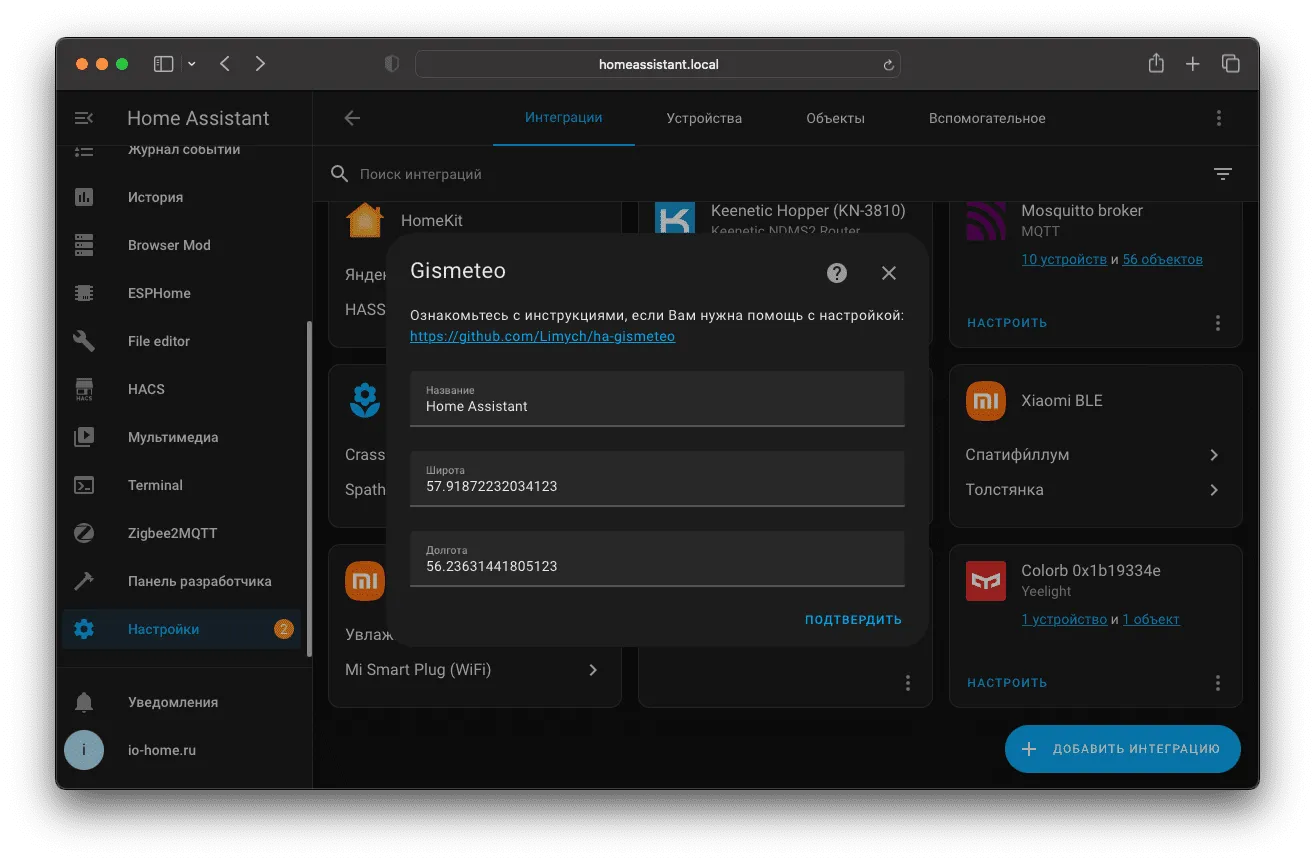Open Safari share button
This screenshot has height=863, width=1315.
1156,63
